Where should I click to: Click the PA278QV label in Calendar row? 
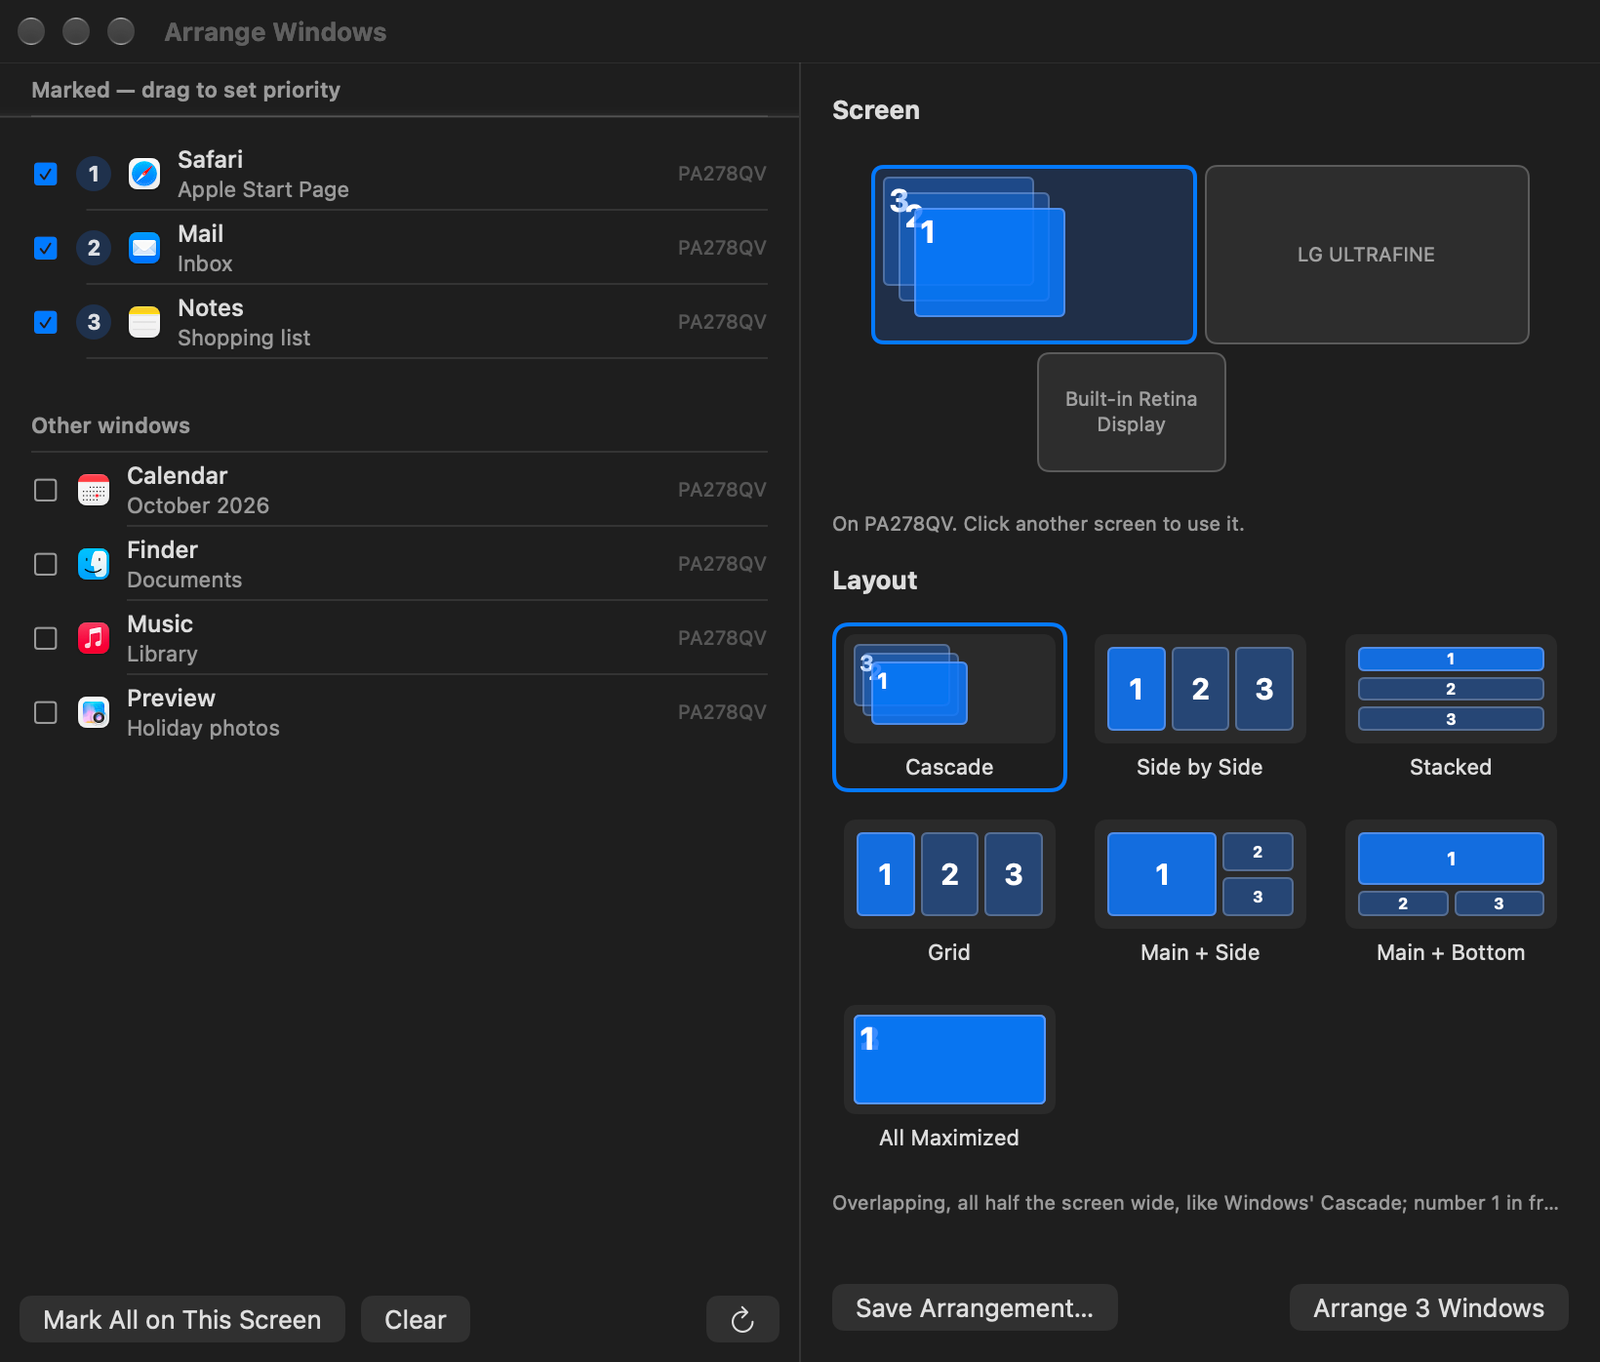pyautogui.click(x=722, y=490)
